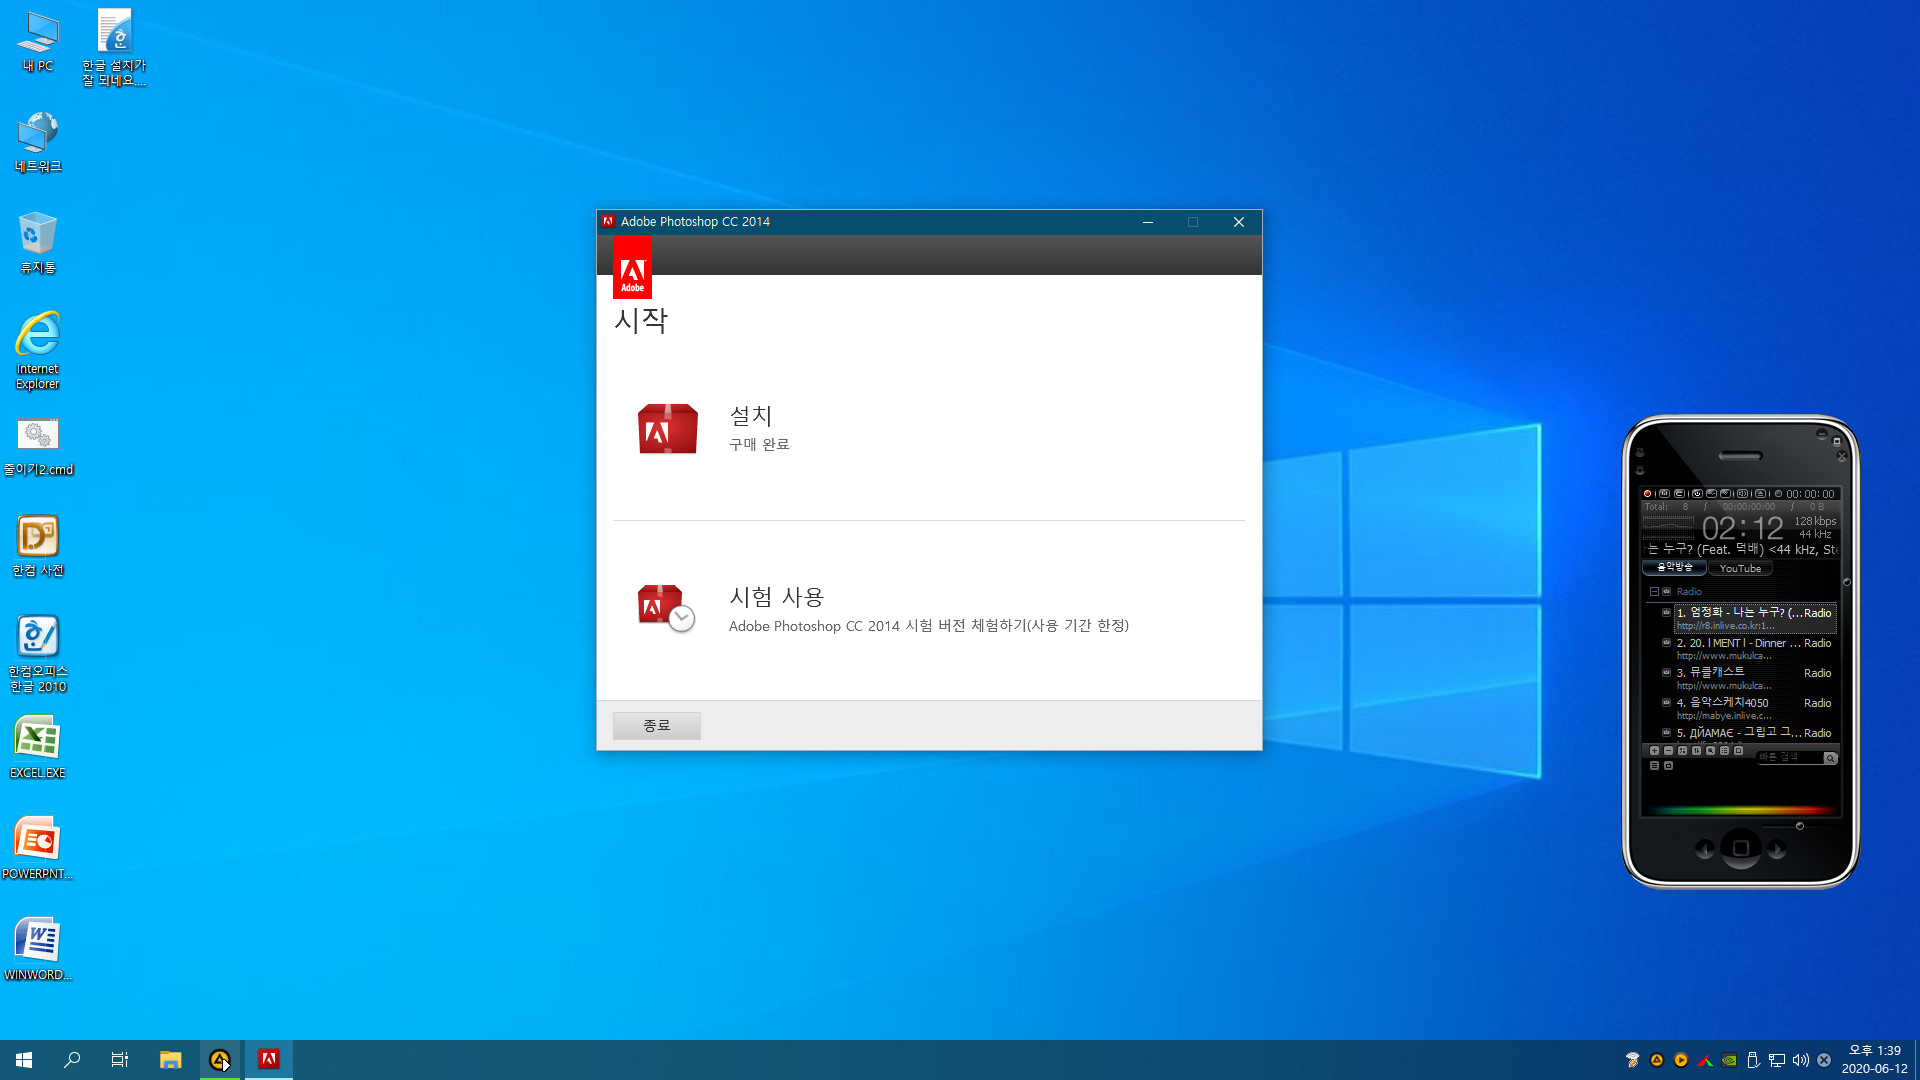Select the WINWORD desktop icon
This screenshot has width=1920, height=1080.
point(38,949)
